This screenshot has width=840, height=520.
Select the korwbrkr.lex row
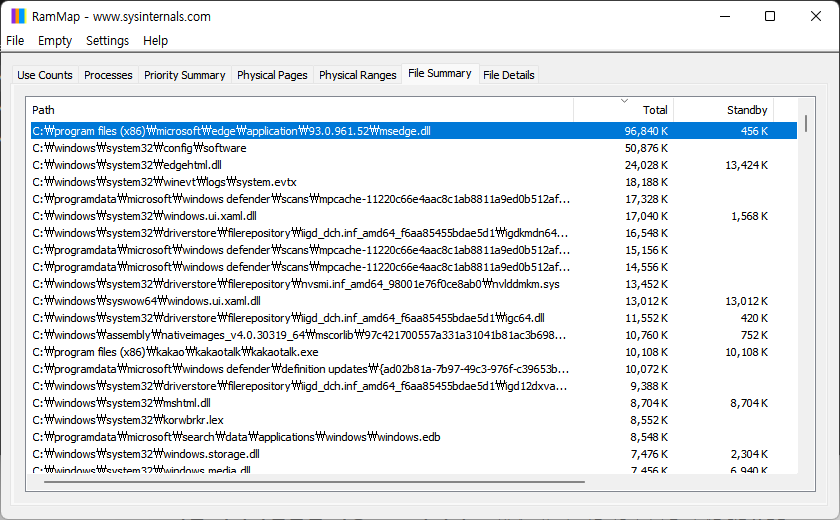[x=414, y=420]
